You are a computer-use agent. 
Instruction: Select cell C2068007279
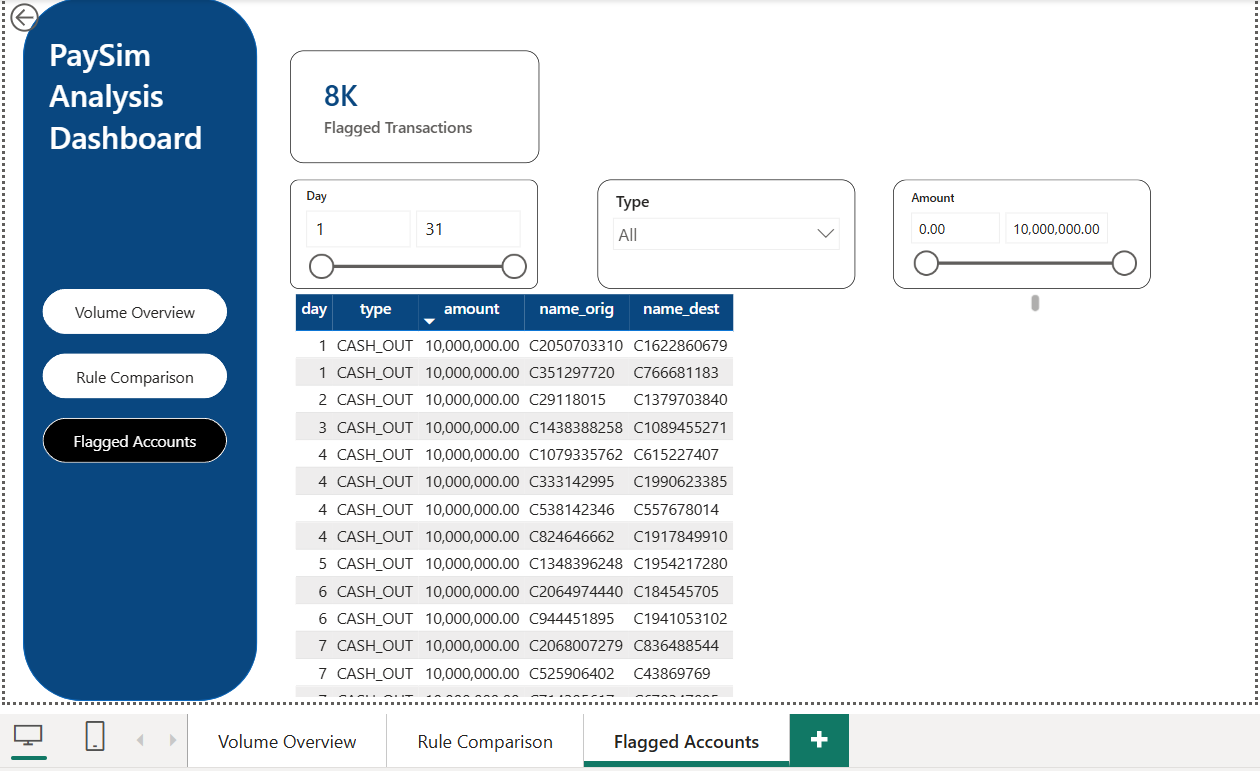coord(576,645)
